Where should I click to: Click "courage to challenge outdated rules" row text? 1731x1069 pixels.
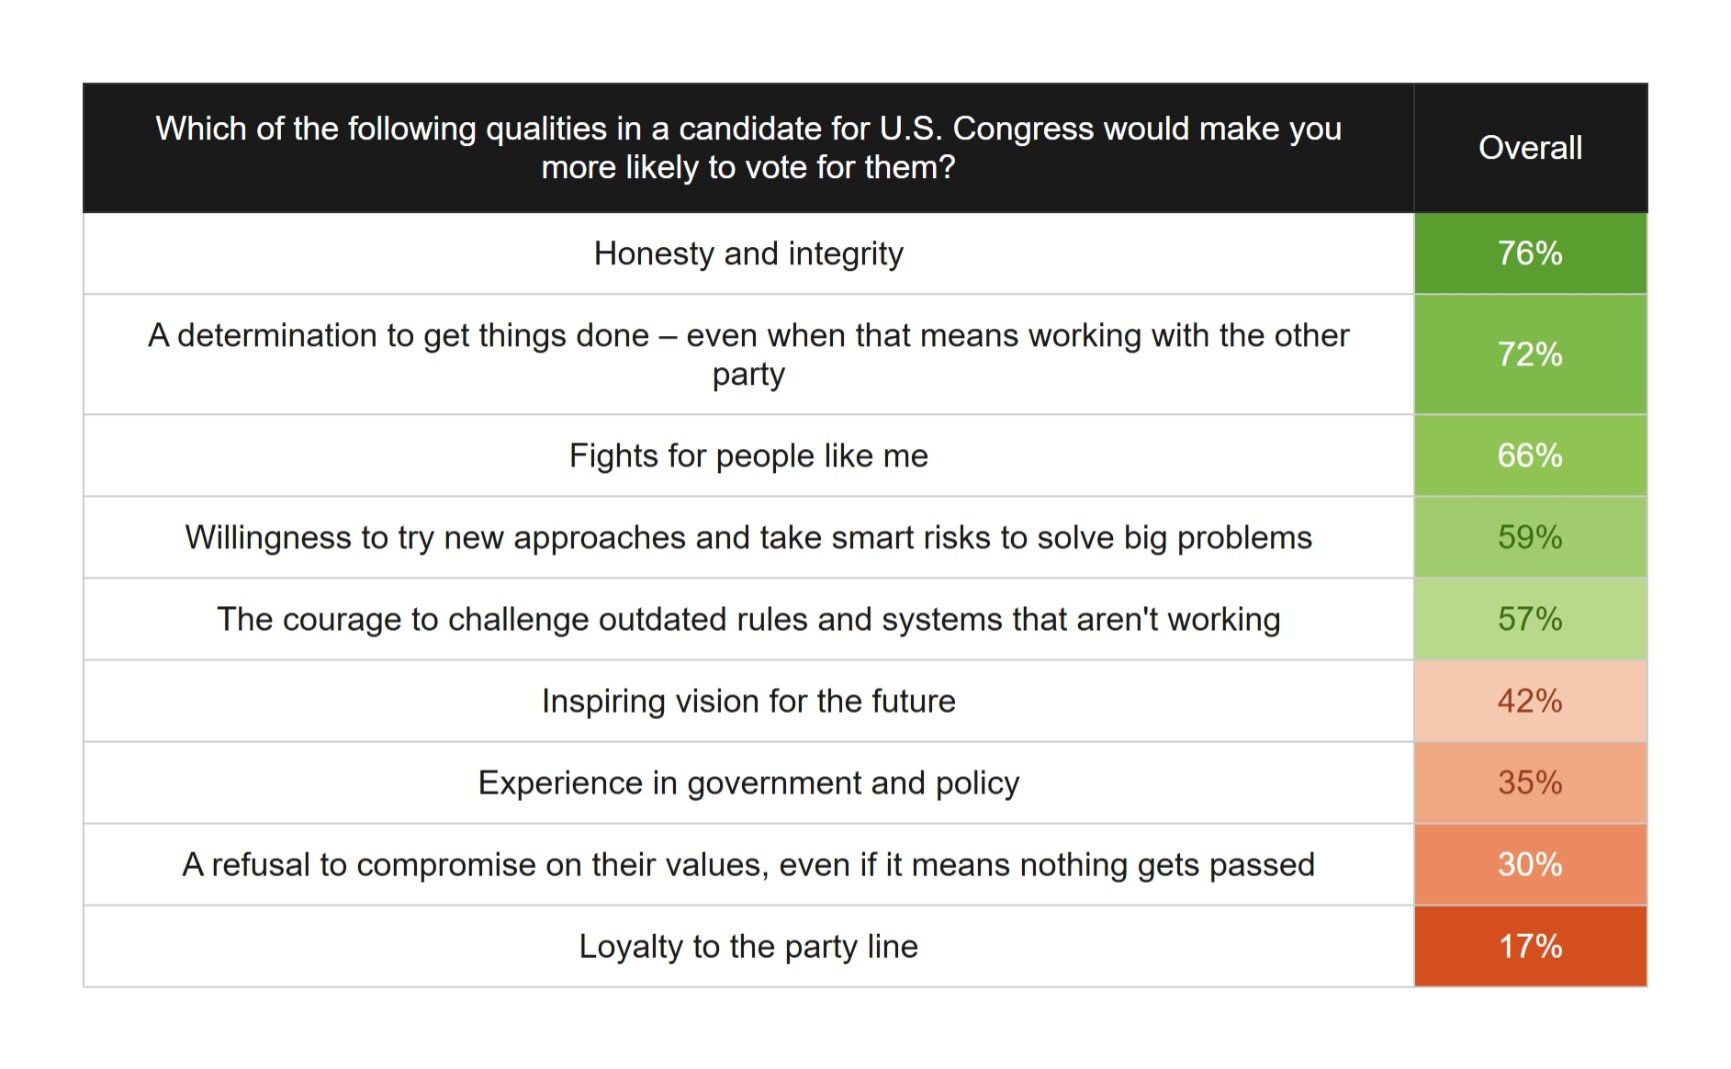click(748, 620)
